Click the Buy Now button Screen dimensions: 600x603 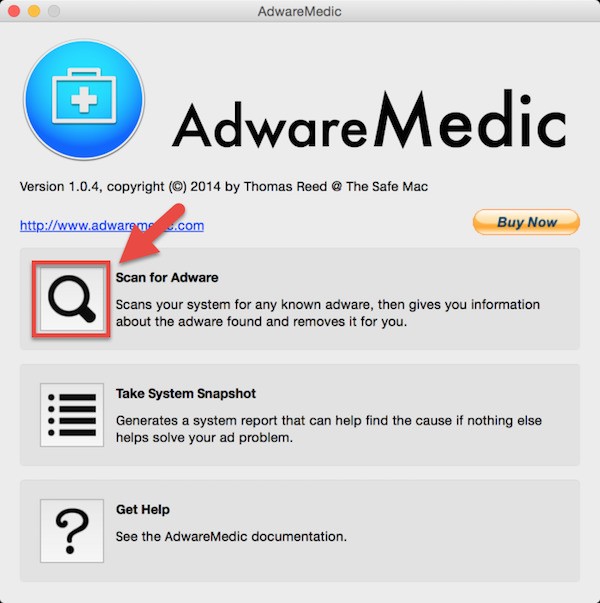pyautogui.click(x=526, y=222)
